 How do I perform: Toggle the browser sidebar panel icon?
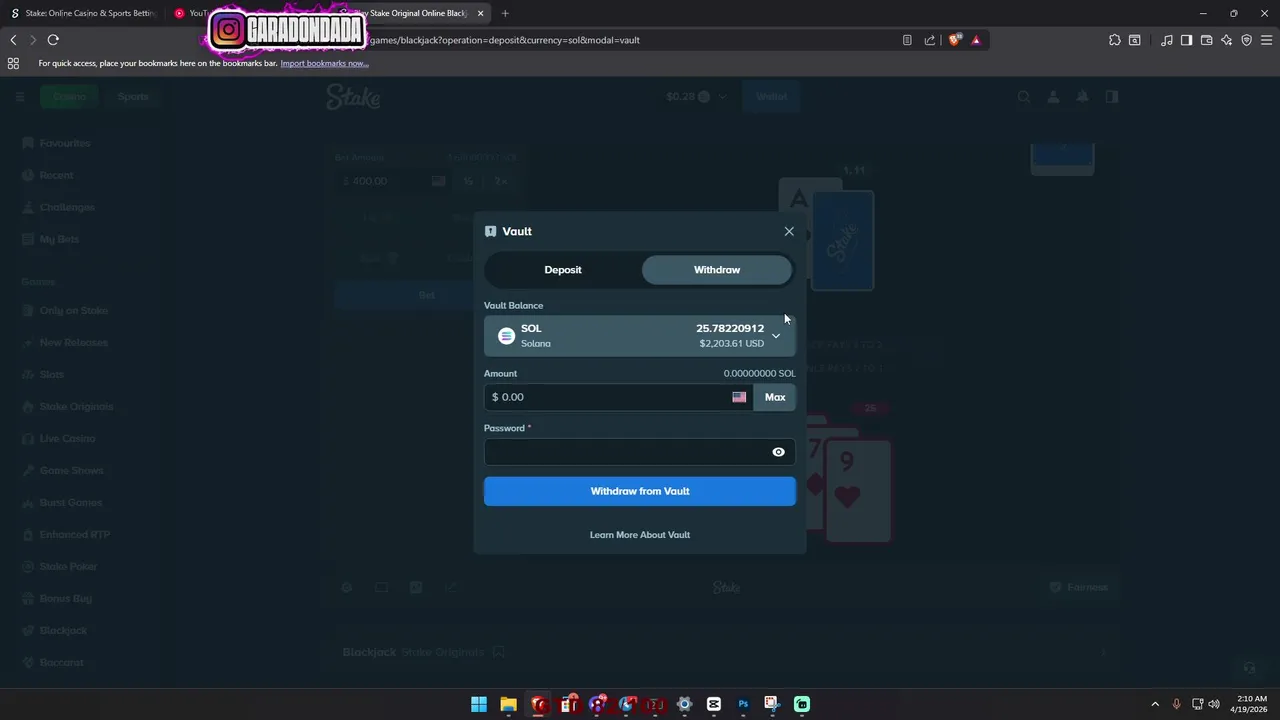click(x=1186, y=40)
